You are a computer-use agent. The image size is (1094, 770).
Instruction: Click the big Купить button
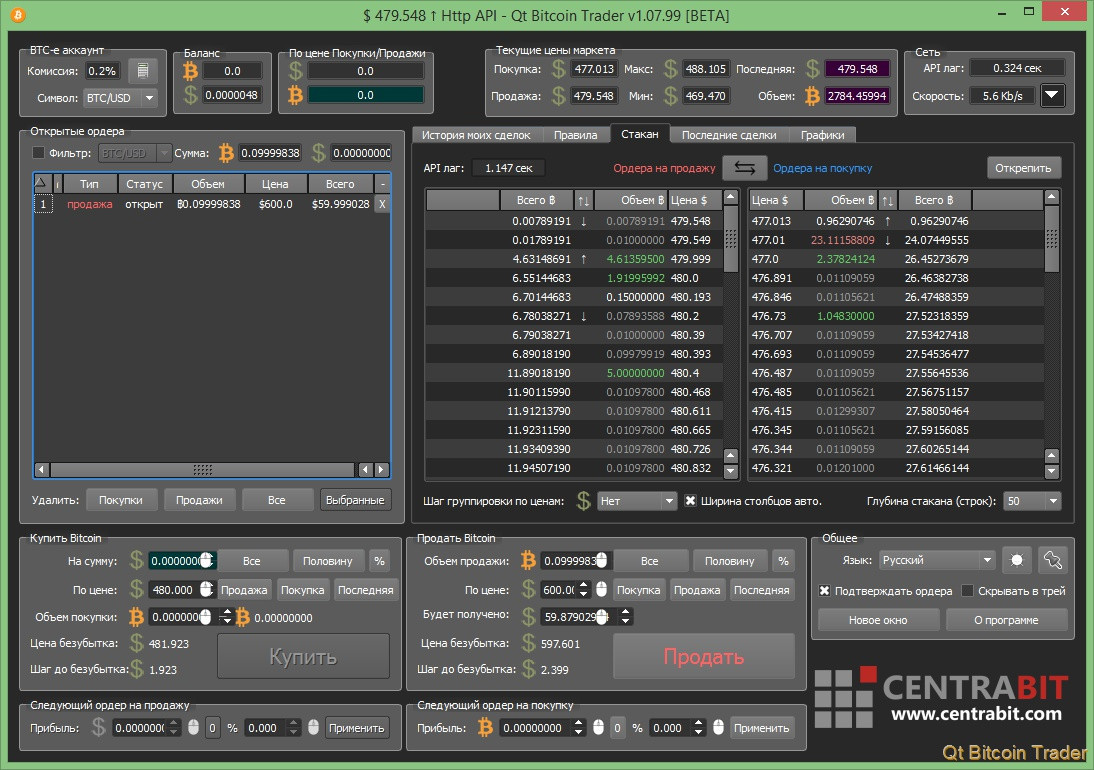click(x=304, y=656)
